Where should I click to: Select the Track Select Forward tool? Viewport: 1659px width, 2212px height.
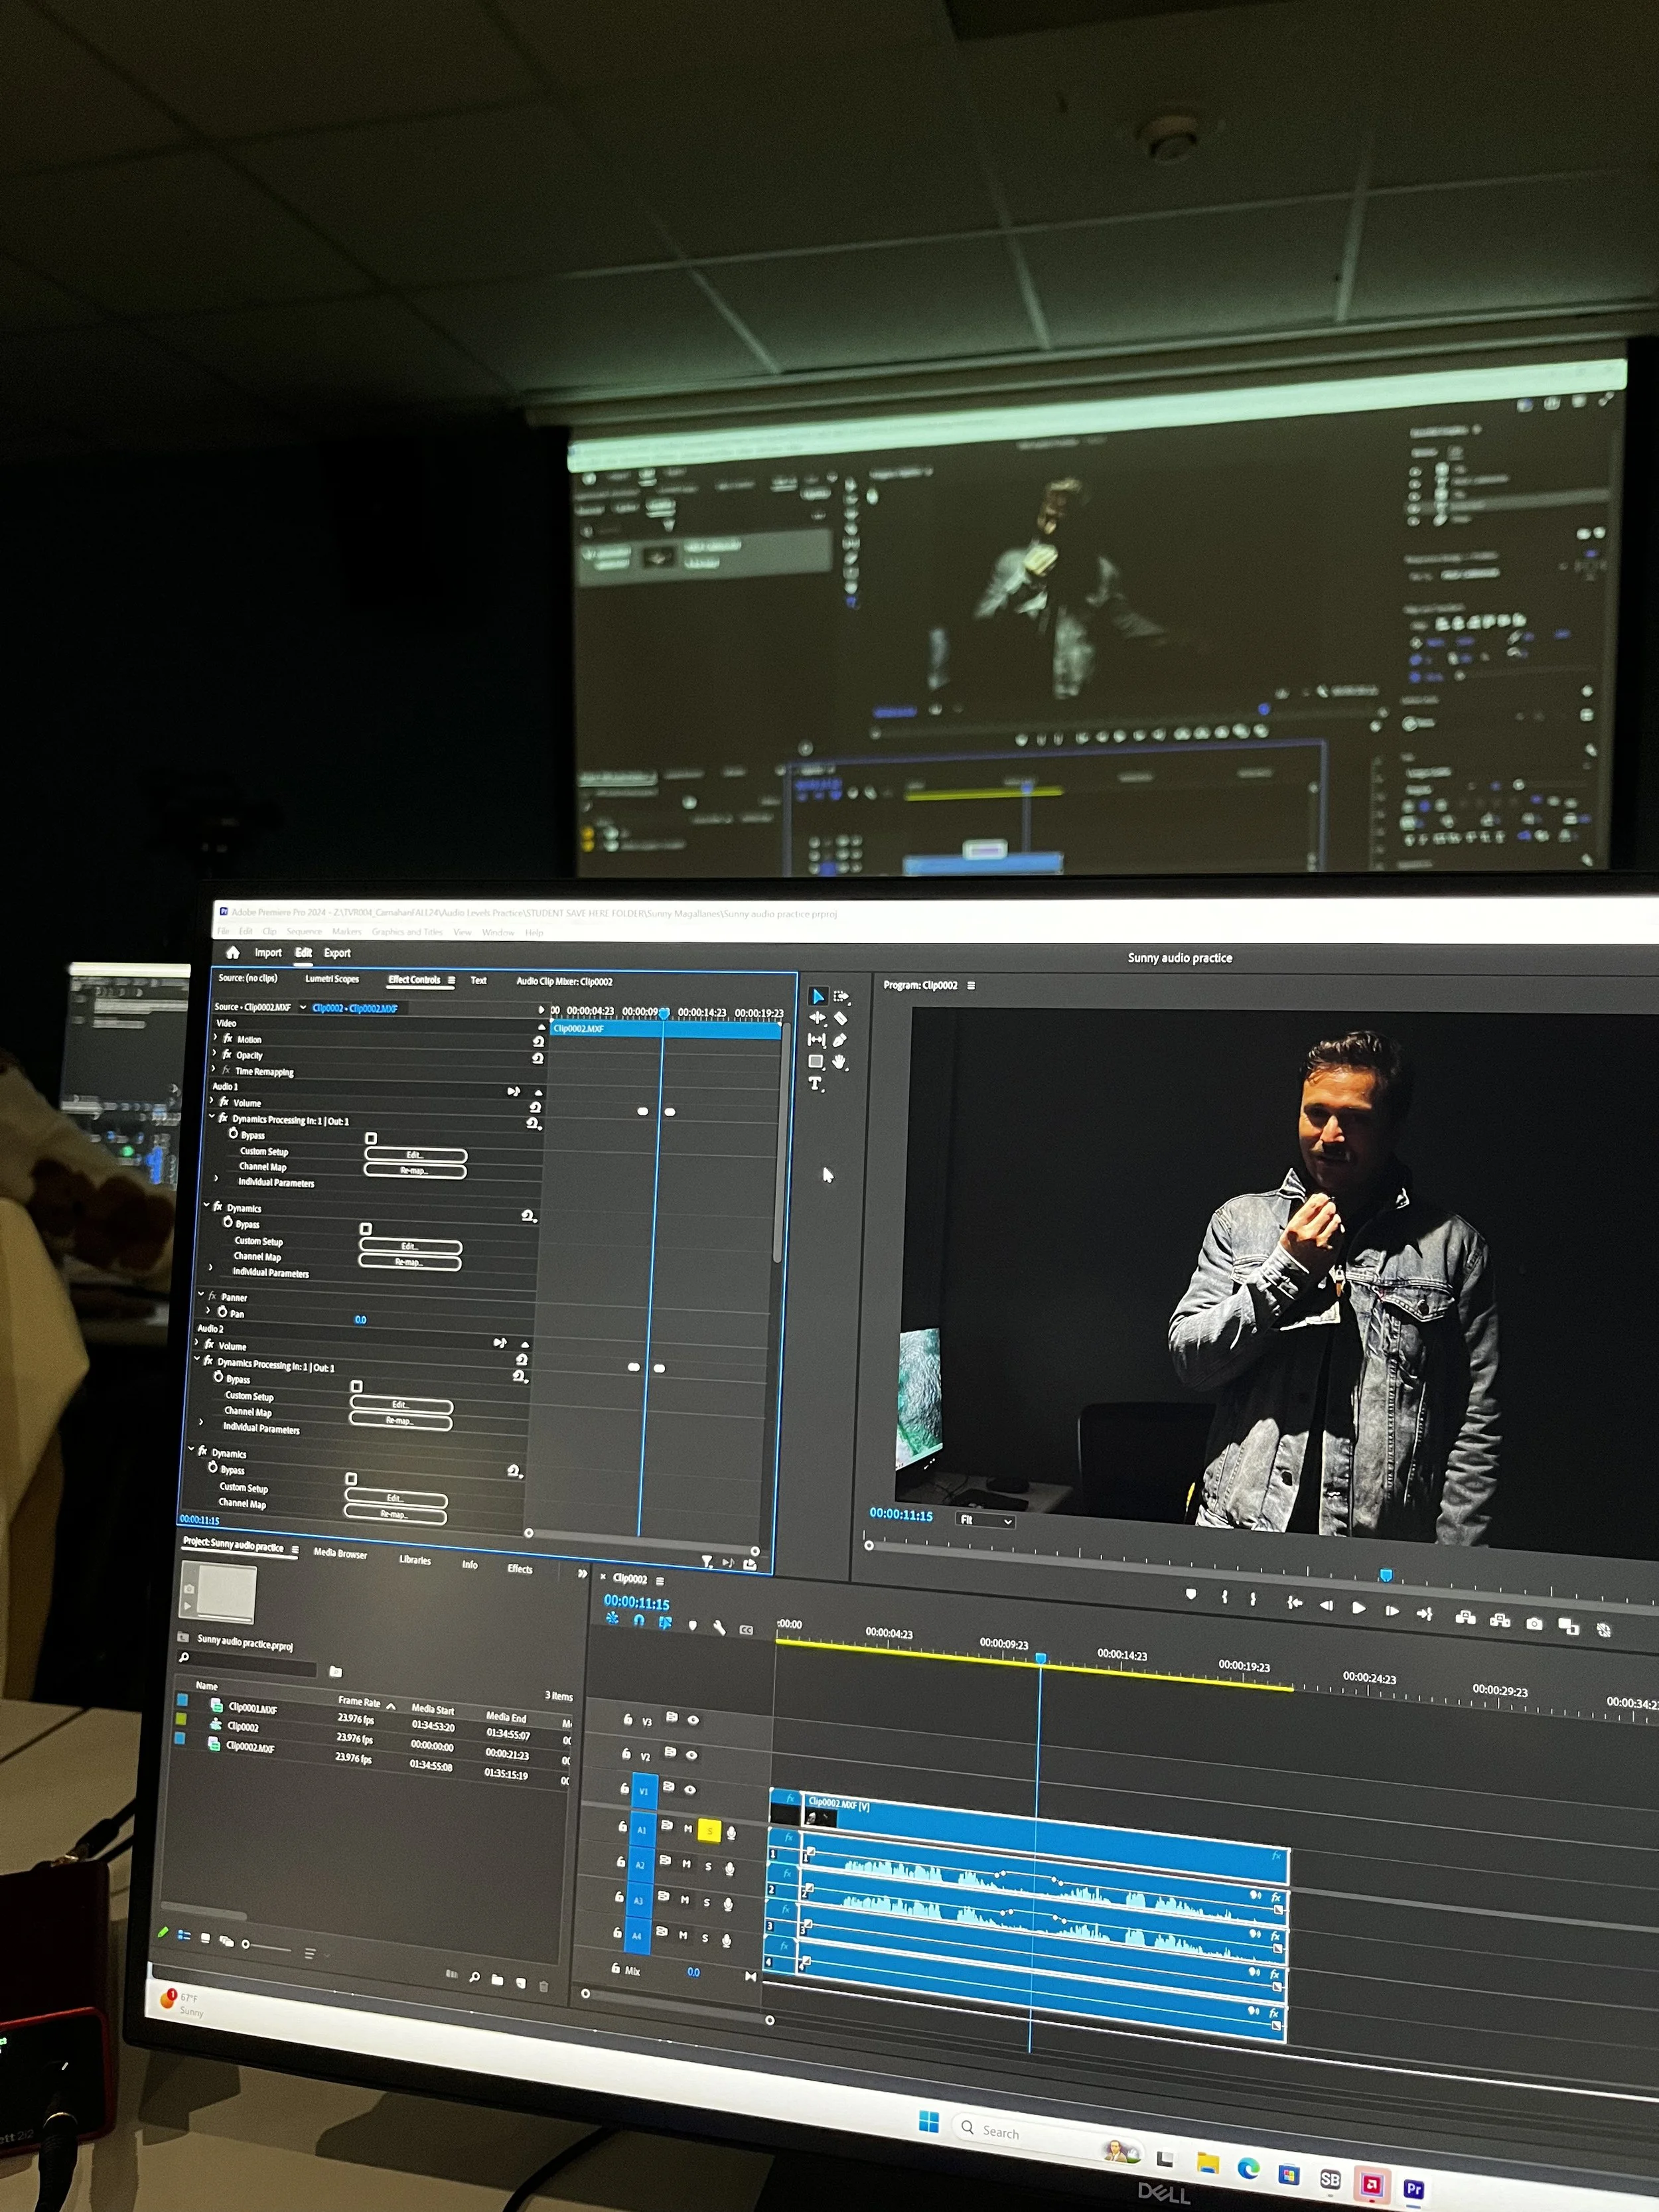pos(841,996)
